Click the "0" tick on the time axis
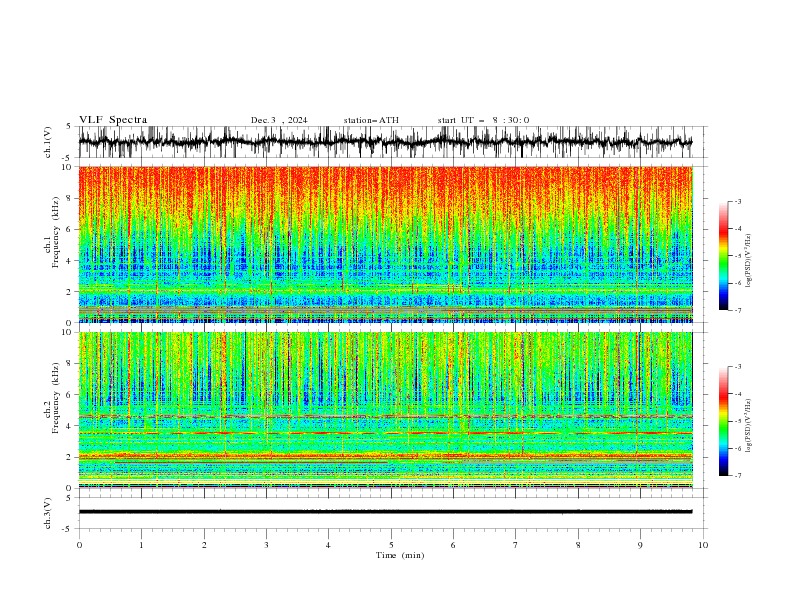 [x=79, y=545]
